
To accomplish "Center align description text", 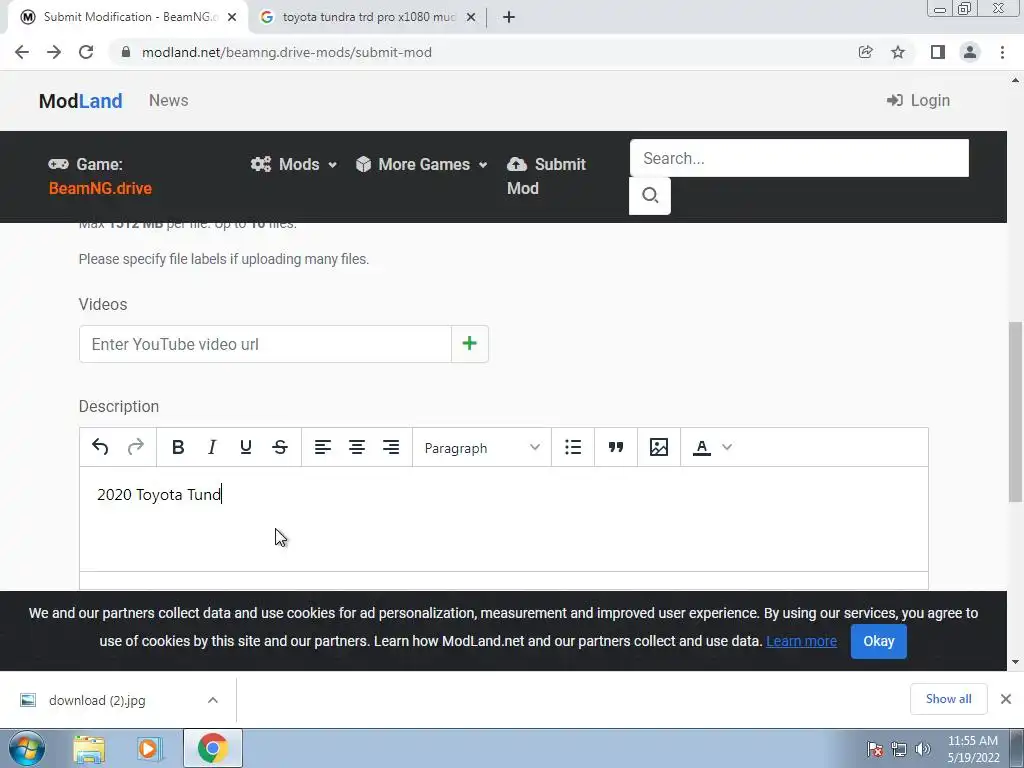I will (x=357, y=447).
